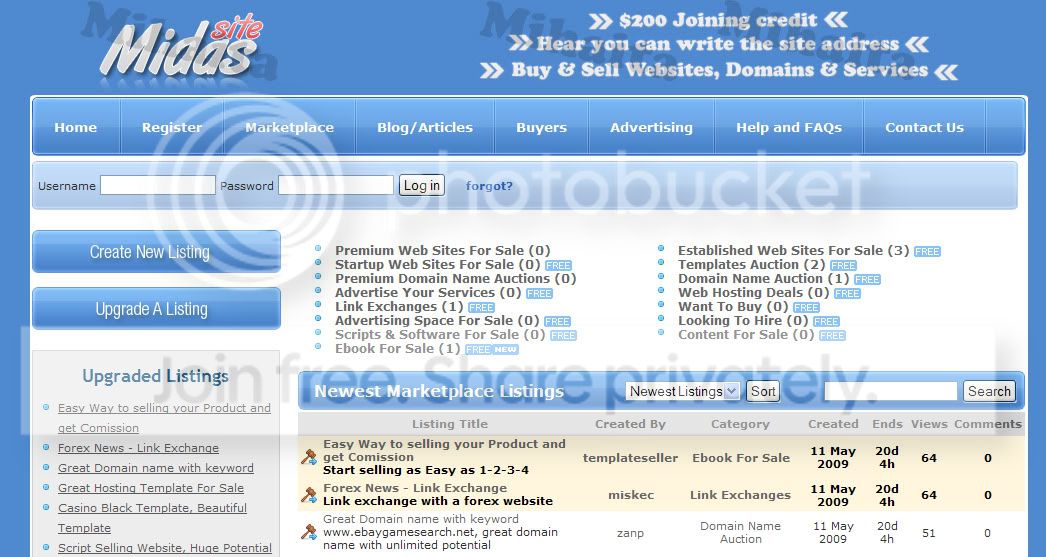Click Create New Listing button

point(156,252)
